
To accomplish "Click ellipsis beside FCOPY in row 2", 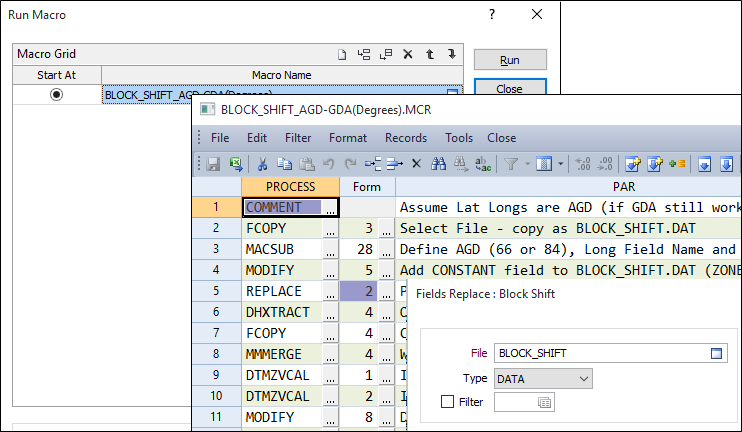I will pos(330,229).
